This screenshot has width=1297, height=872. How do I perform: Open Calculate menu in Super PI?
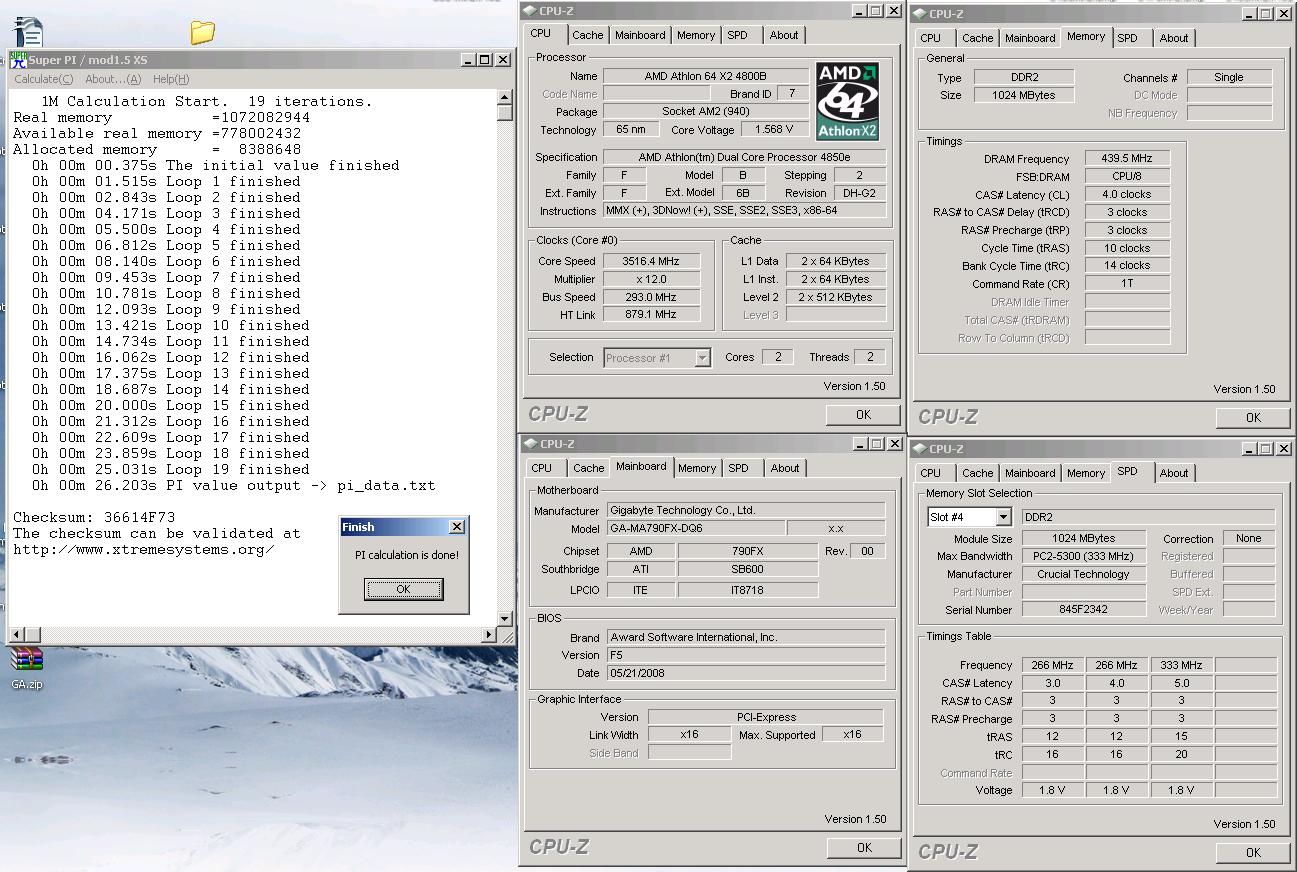(43, 79)
